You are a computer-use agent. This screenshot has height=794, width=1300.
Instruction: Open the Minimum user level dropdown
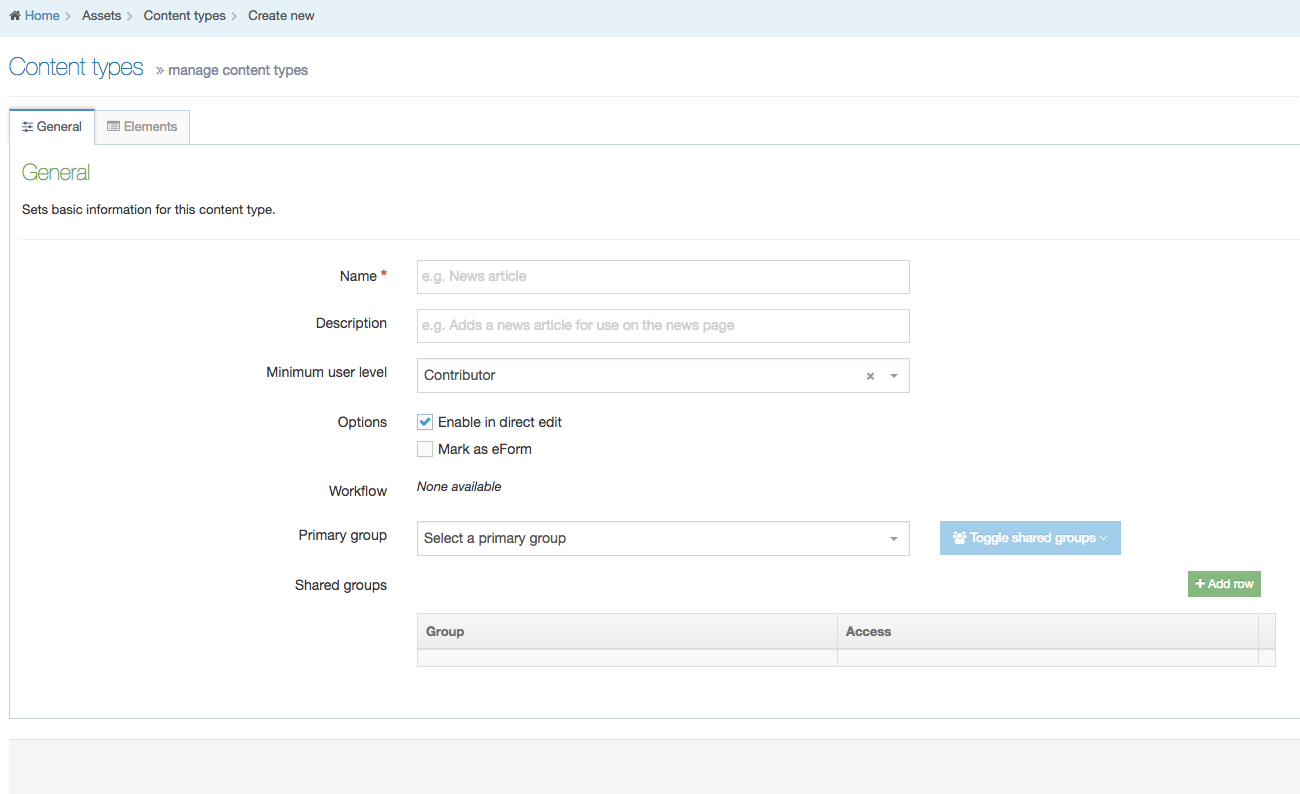pyautogui.click(x=893, y=375)
